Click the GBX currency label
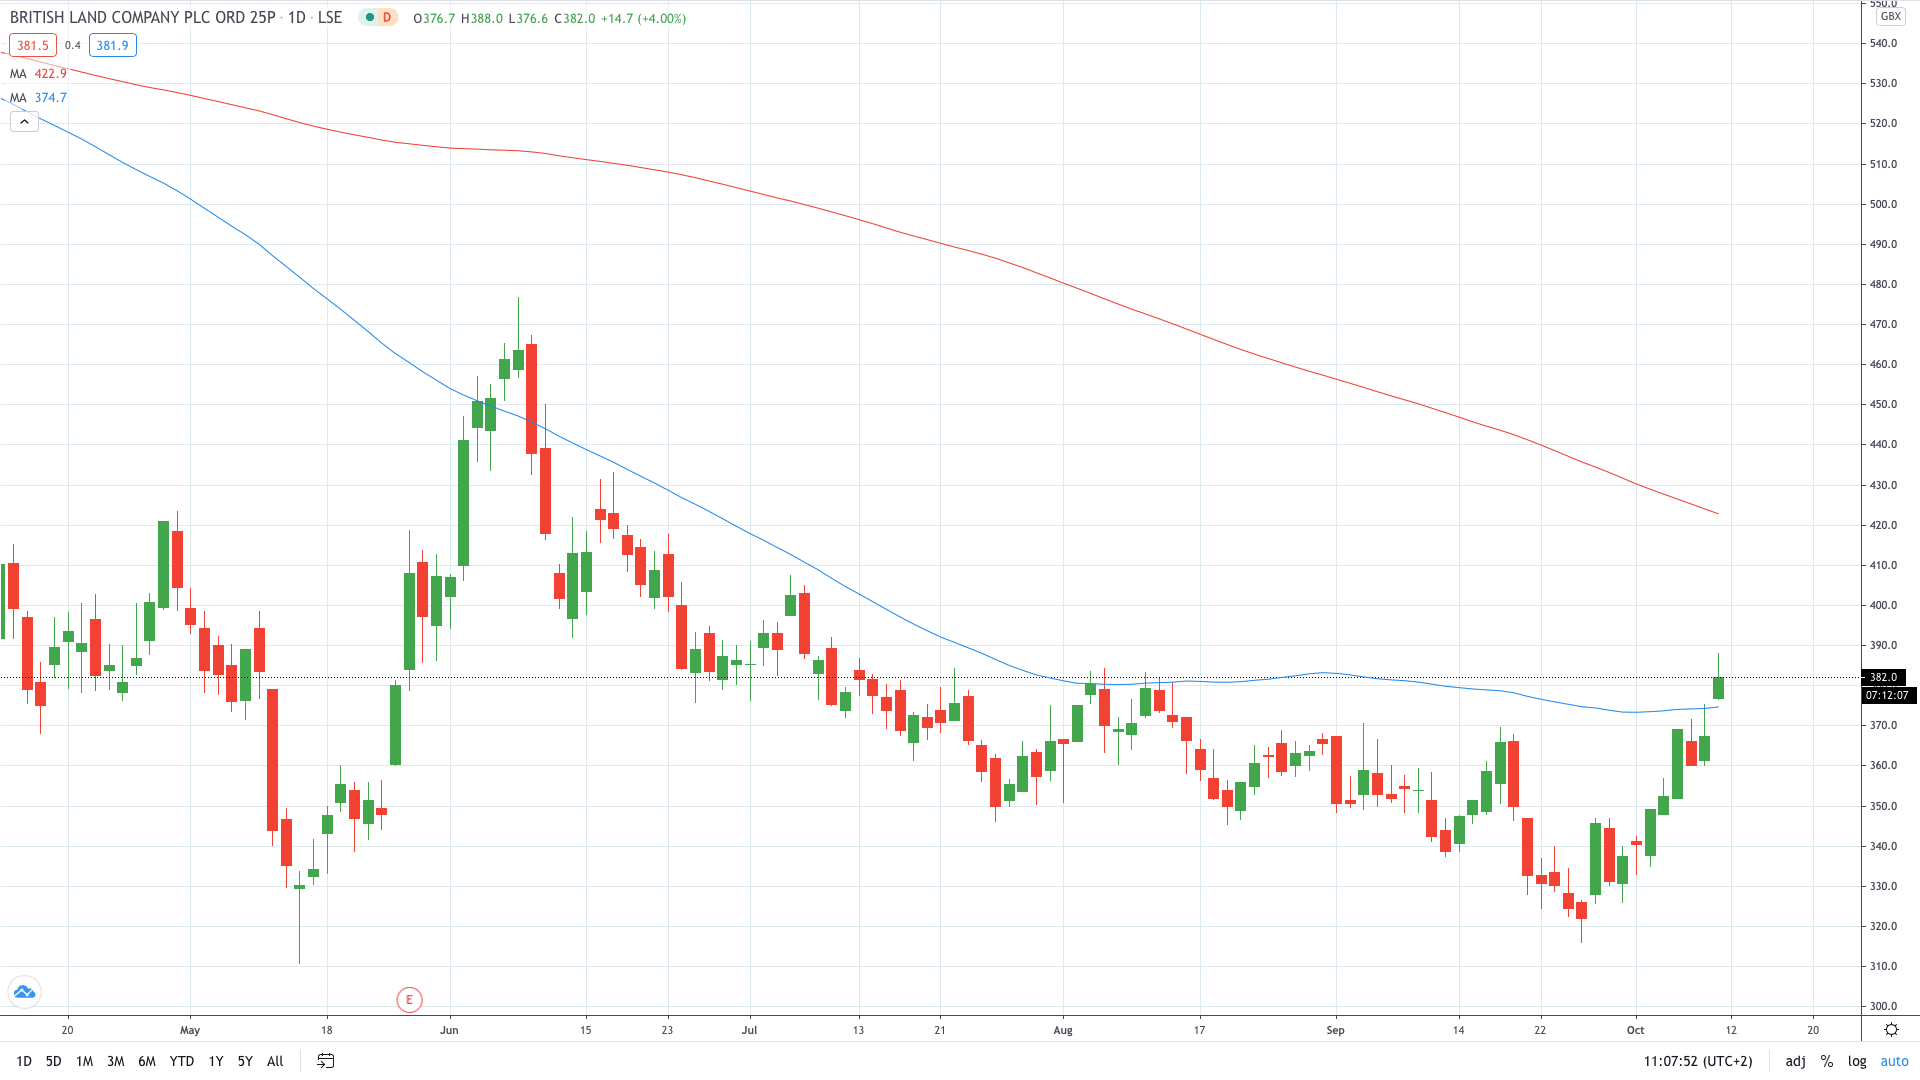The height and width of the screenshot is (1080, 1920). (1890, 17)
